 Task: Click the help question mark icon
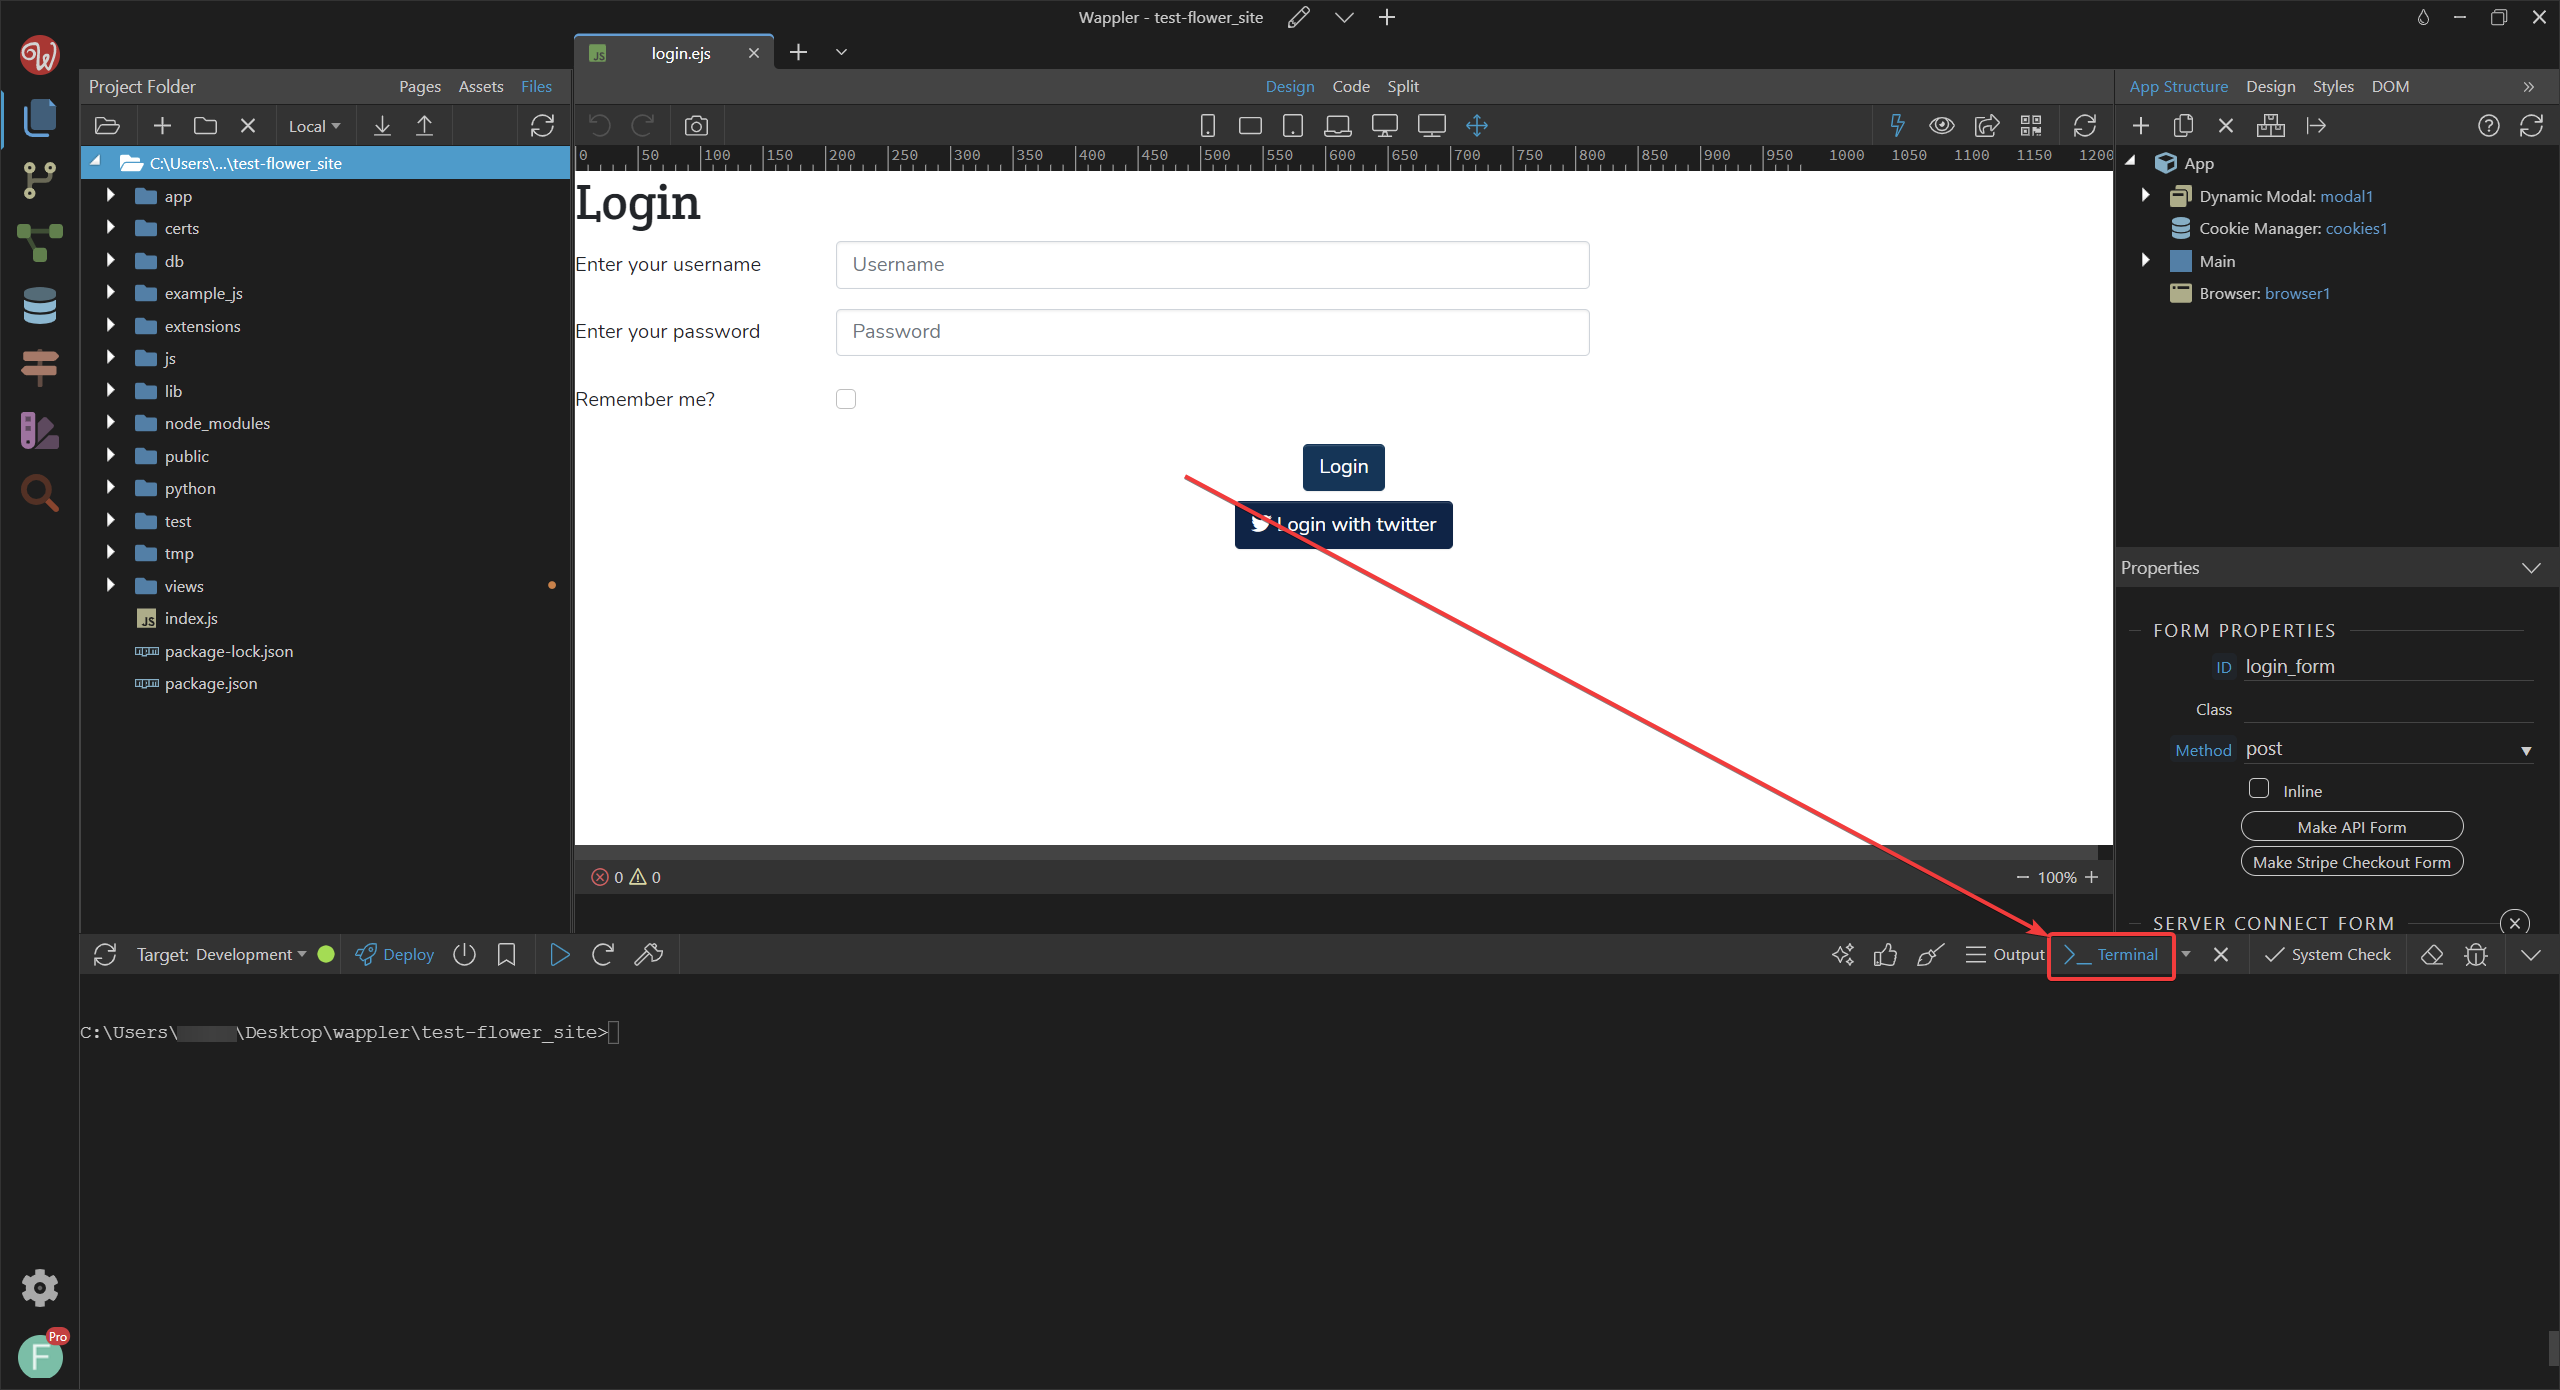pos(2488,125)
